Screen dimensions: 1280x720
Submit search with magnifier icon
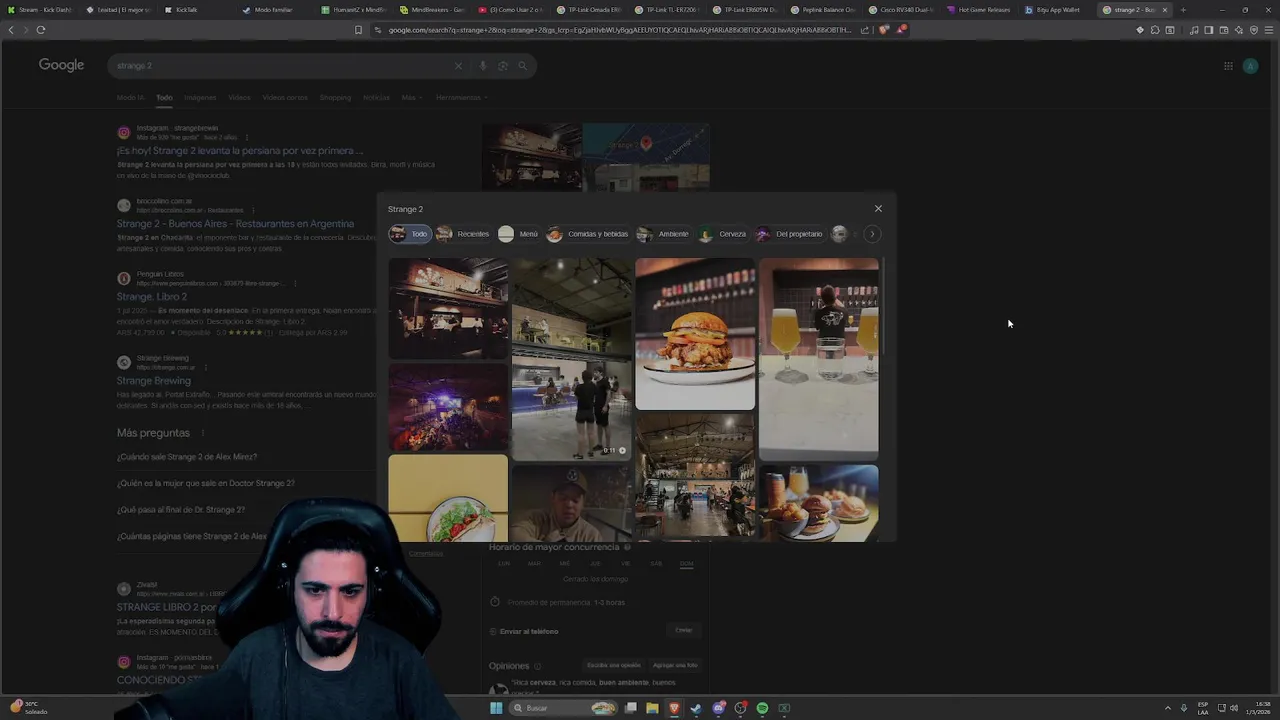522,66
